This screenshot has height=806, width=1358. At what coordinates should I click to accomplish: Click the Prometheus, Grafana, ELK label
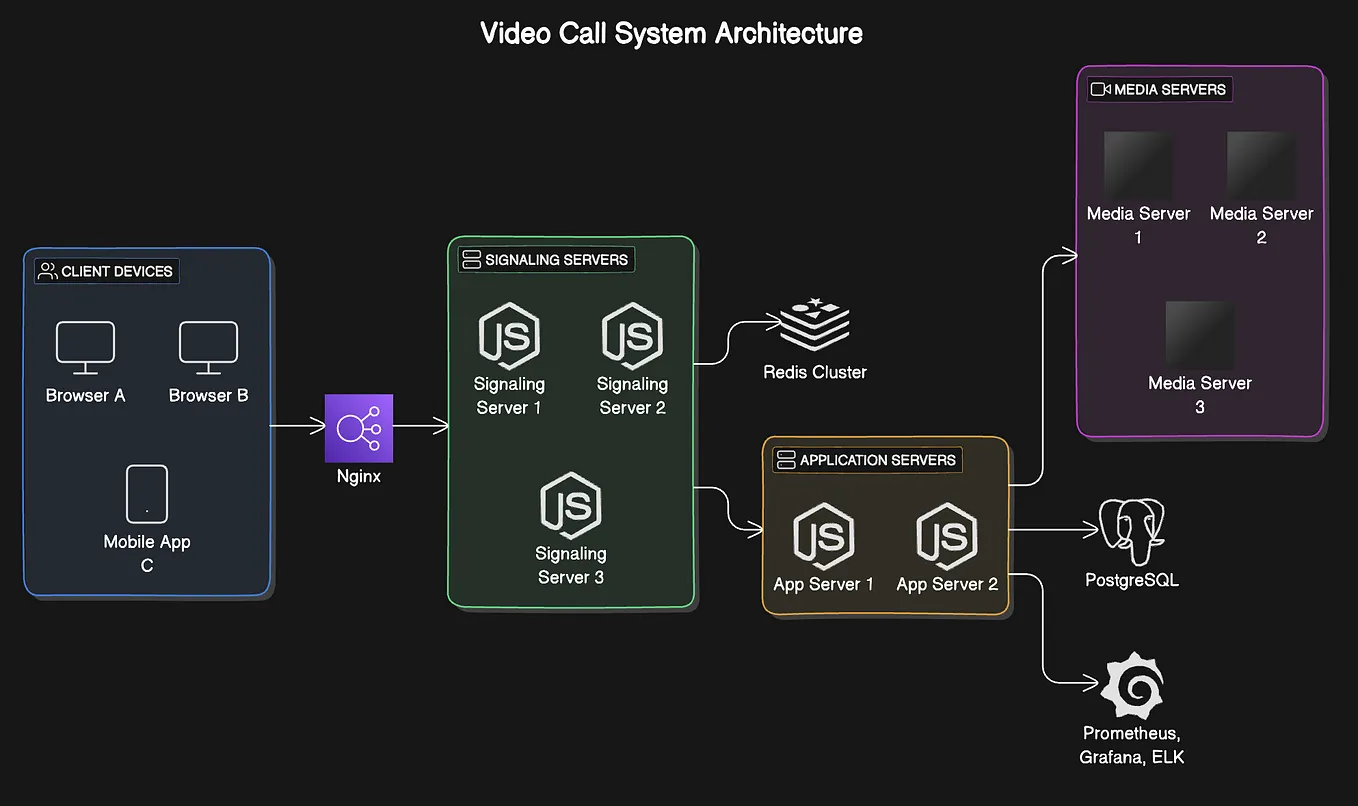(1132, 745)
